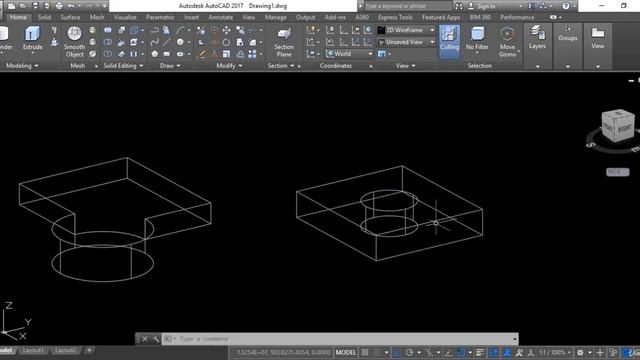Click the ViewCube in the viewport
The height and width of the screenshot is (360, 640).
click(618, 127)
